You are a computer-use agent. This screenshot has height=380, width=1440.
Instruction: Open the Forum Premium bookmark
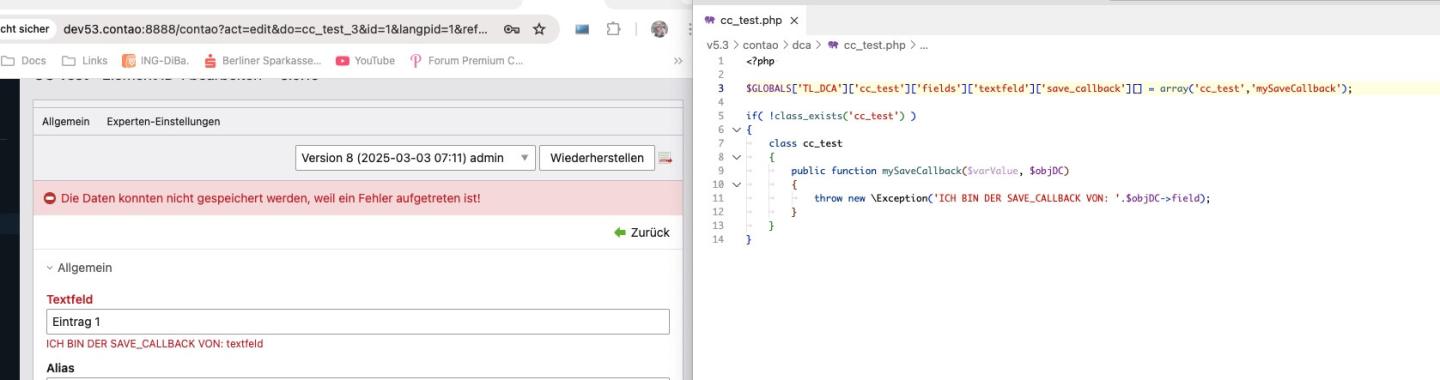coord(466,60)
